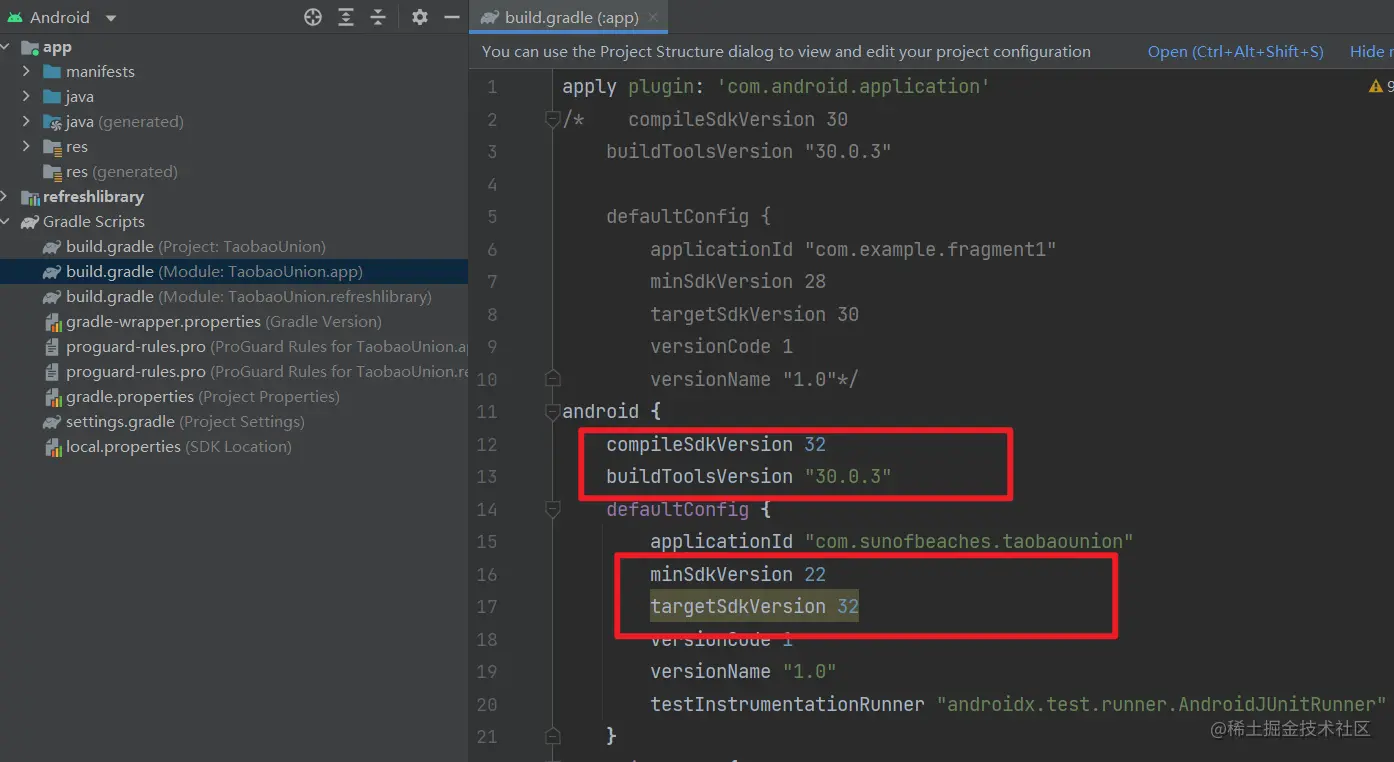The image size is (1394, 762).
Task: Select the app module folder icon
Action: click(x=30, y=47)
